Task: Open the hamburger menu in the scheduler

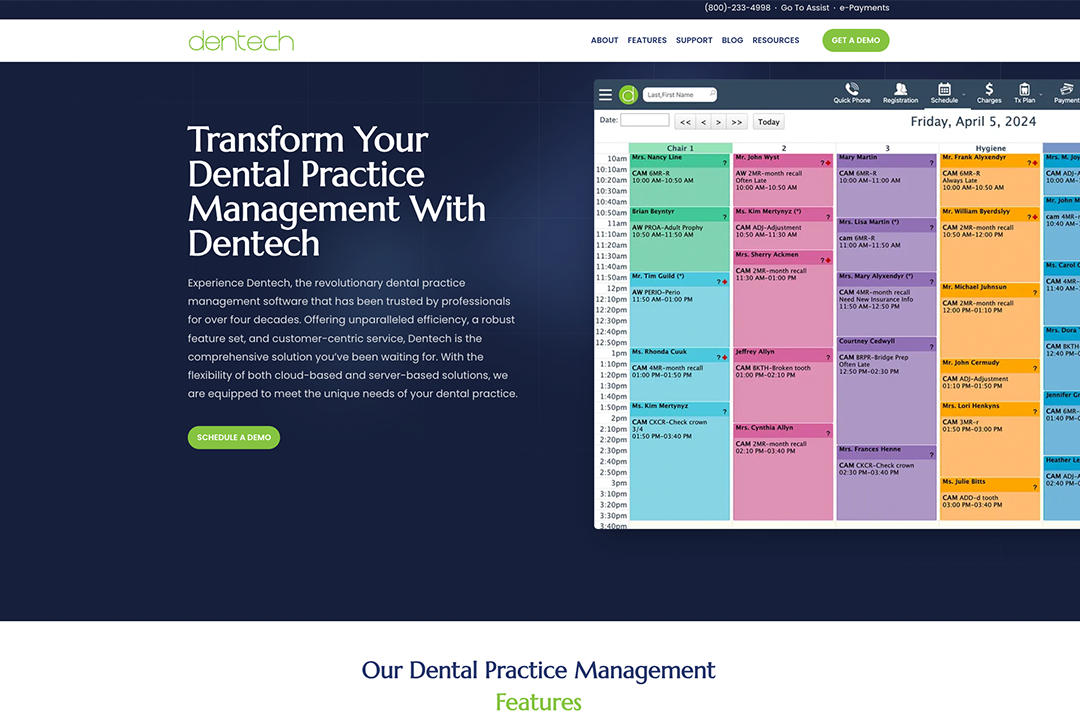Action: point(605,94)
